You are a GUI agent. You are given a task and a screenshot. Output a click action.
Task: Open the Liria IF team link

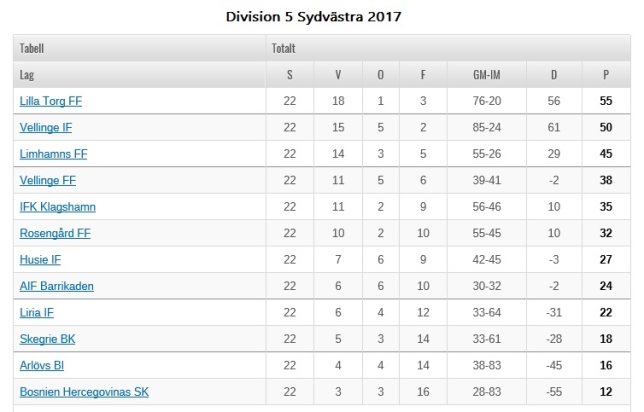(x=37, y=313)
